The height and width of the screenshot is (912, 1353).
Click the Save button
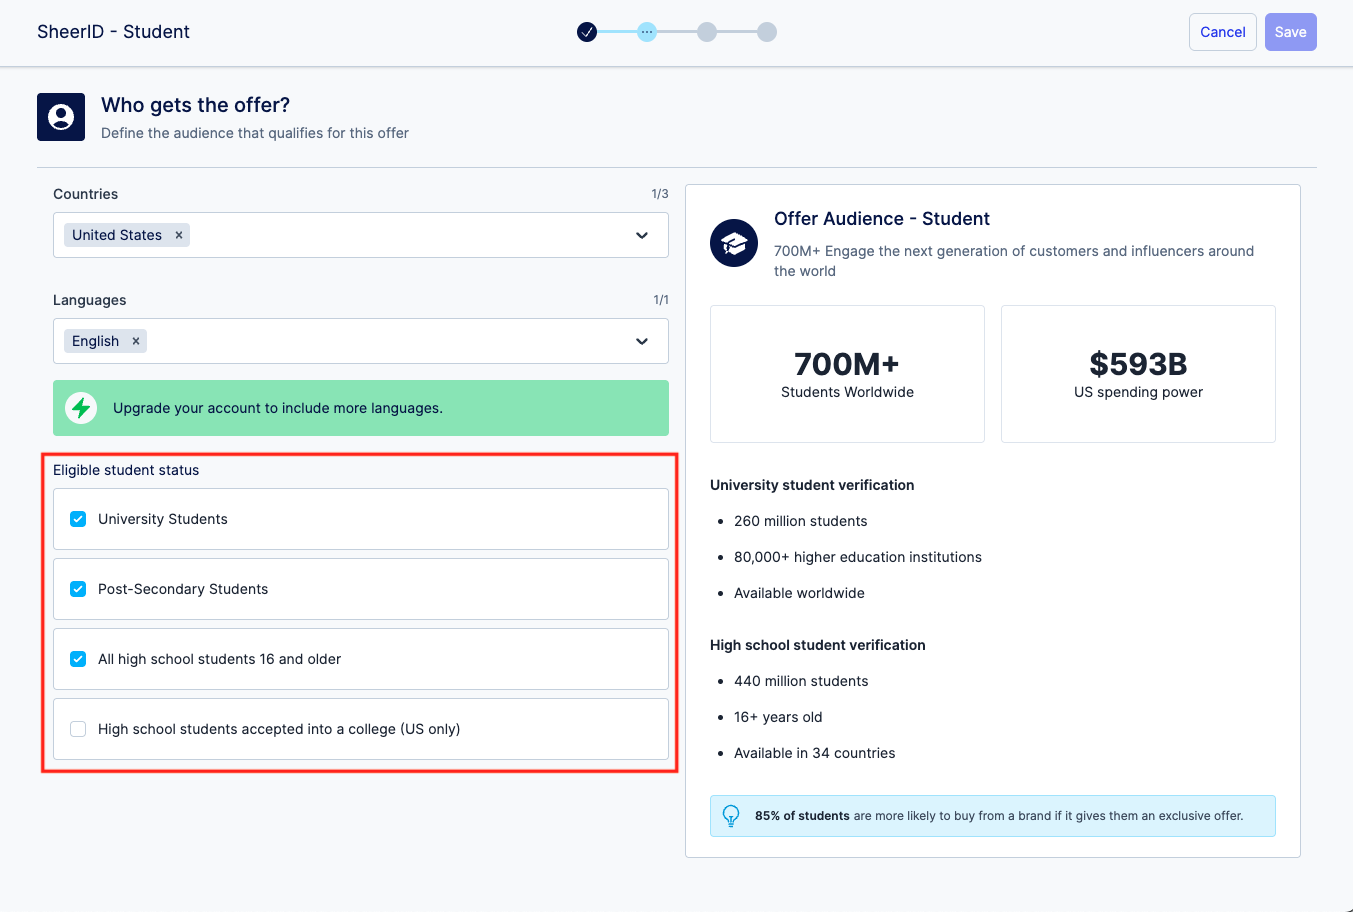point(1290,32)
